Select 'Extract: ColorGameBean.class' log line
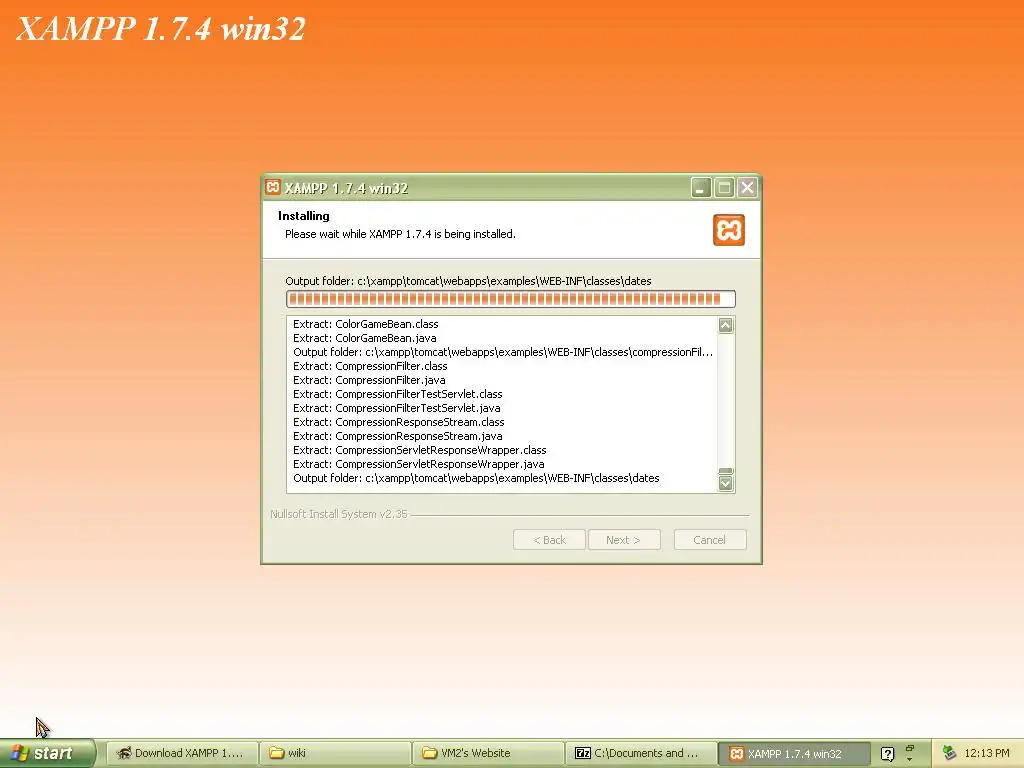Screen dimensions: 1024x768 click(366, 324)
